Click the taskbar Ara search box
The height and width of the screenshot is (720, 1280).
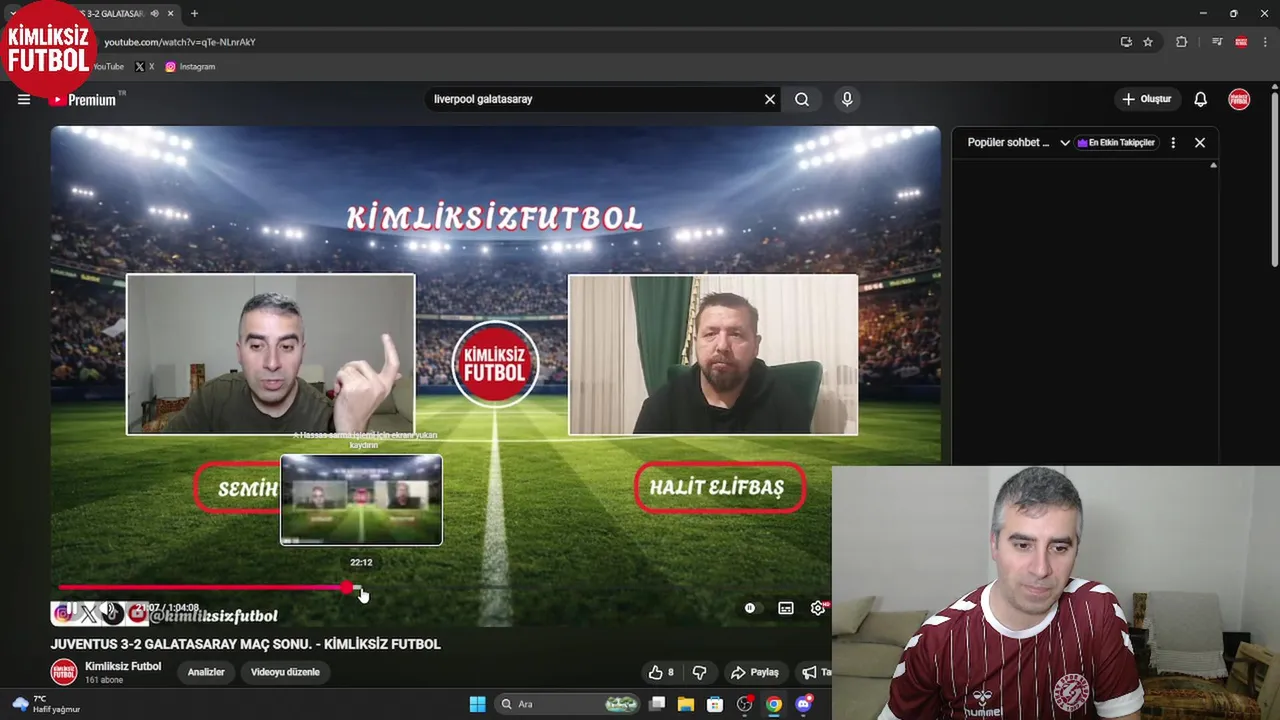tap(568, 704)
